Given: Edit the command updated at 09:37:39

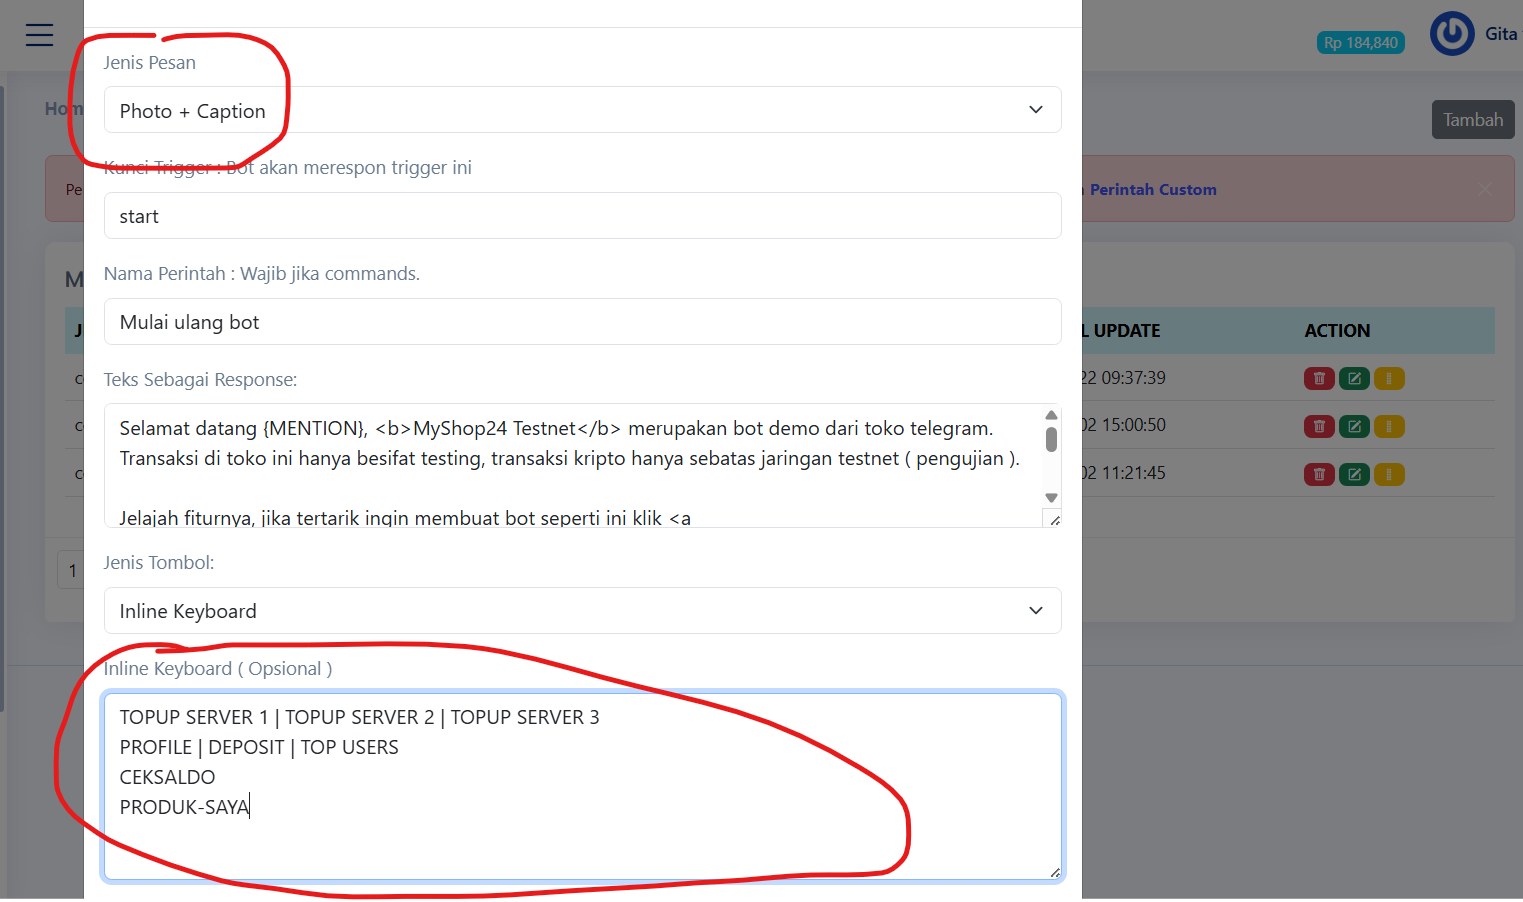Looking at the screenshot, I should pyautogui.click(x=1354, y=379).
